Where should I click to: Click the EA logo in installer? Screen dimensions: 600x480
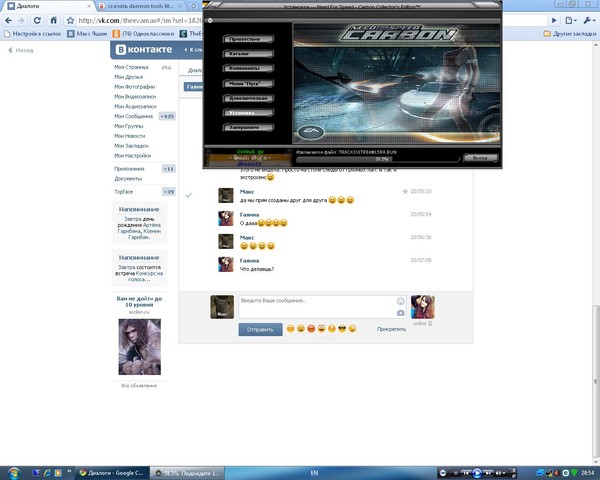311,132
